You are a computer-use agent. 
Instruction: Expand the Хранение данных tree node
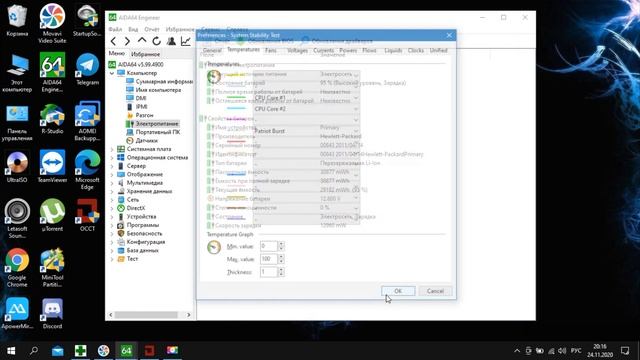(112, 191)
